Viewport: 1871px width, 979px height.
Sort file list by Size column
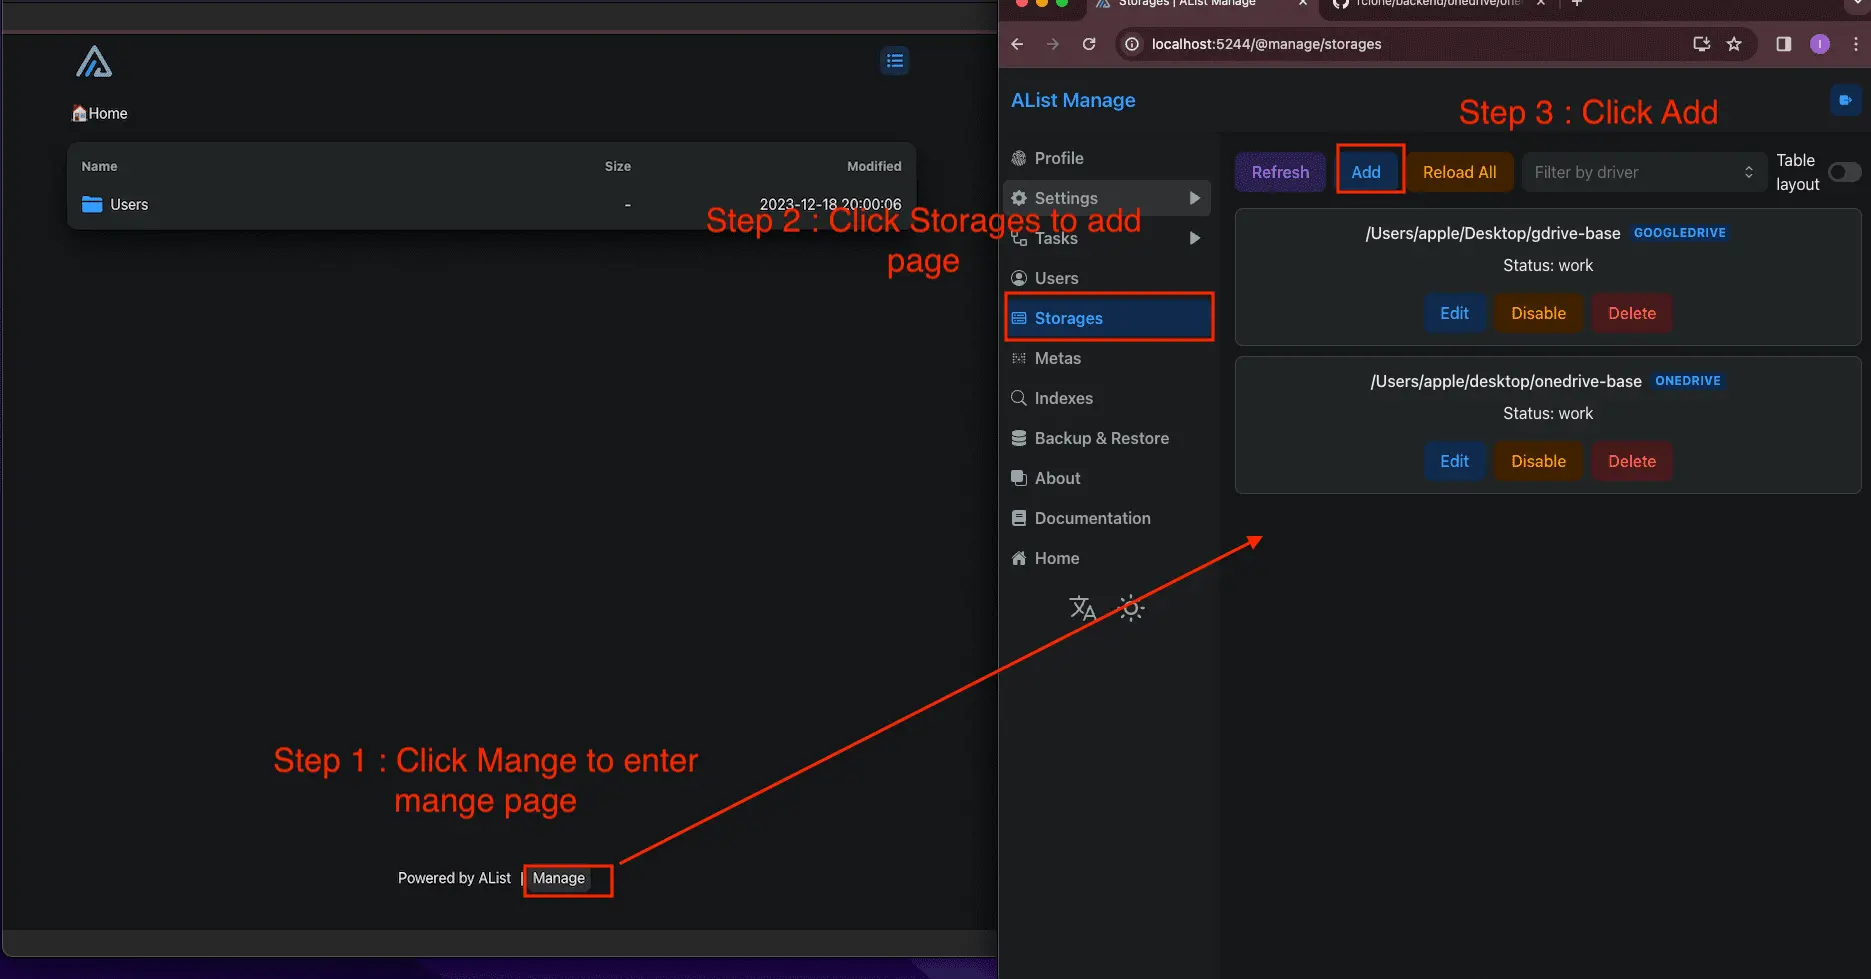tap(618, 166)
